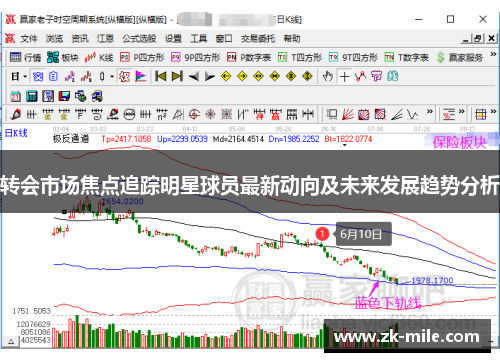Open the 9T四方形 tool
Screen dimensions: 500x362
(353, 58)
